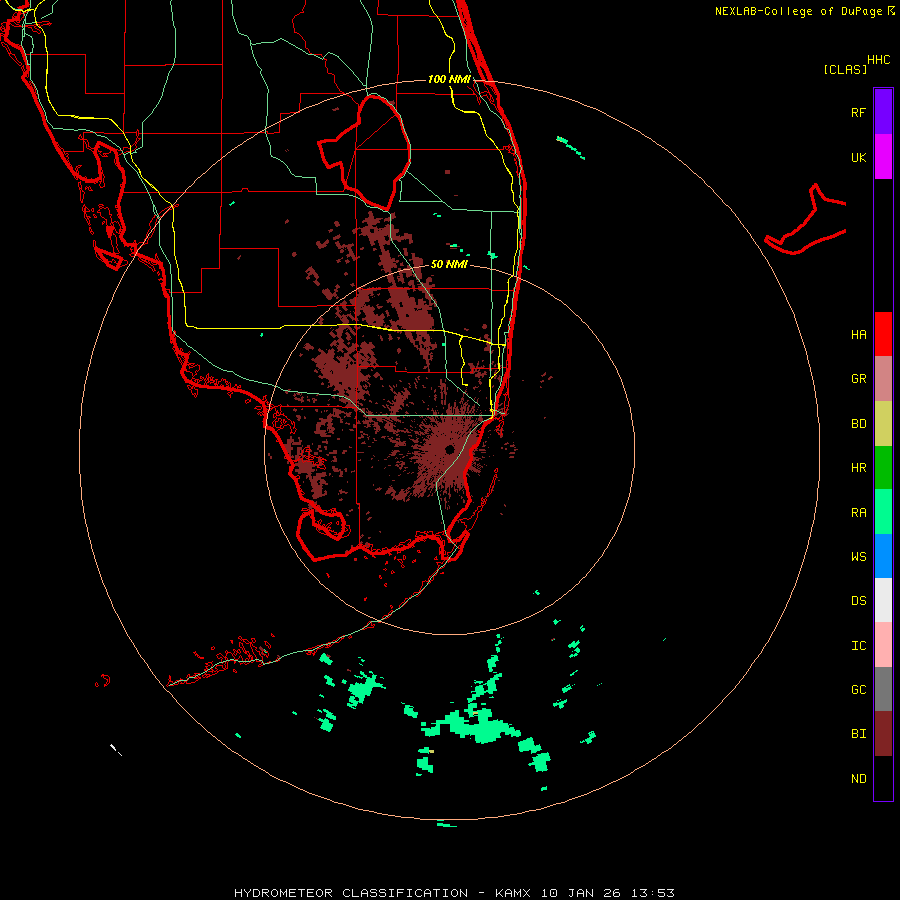Click the DS legend label

click(858, 601)
